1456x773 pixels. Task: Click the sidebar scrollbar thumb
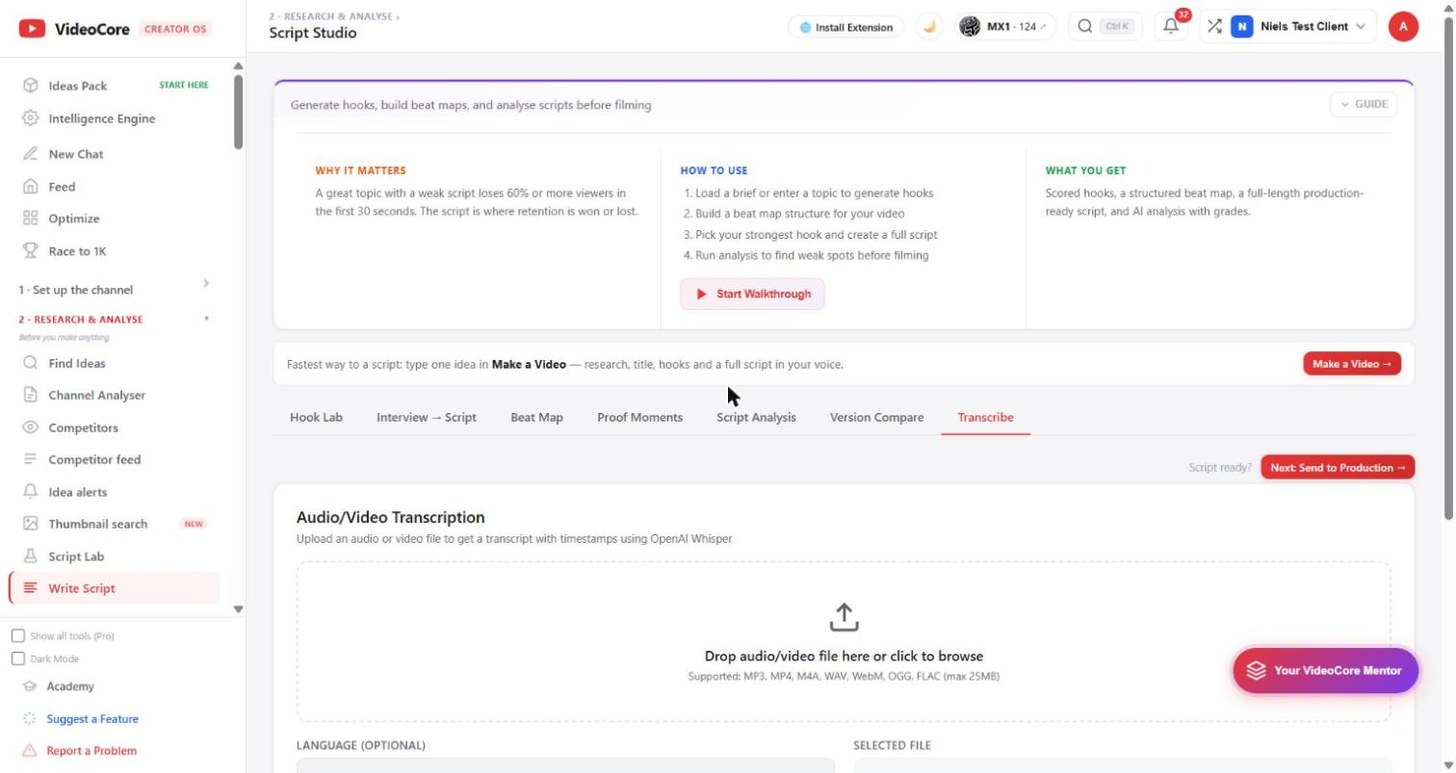coord(238,111)
